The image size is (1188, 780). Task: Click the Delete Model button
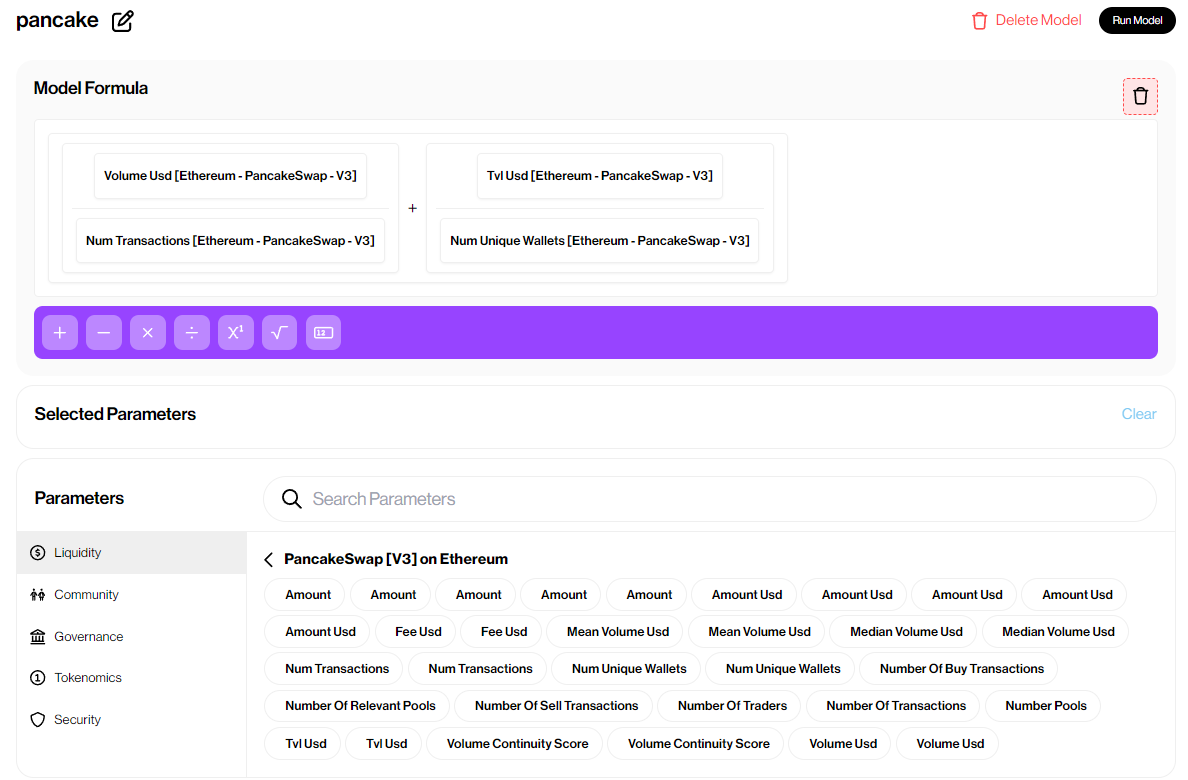[1027, 20]
